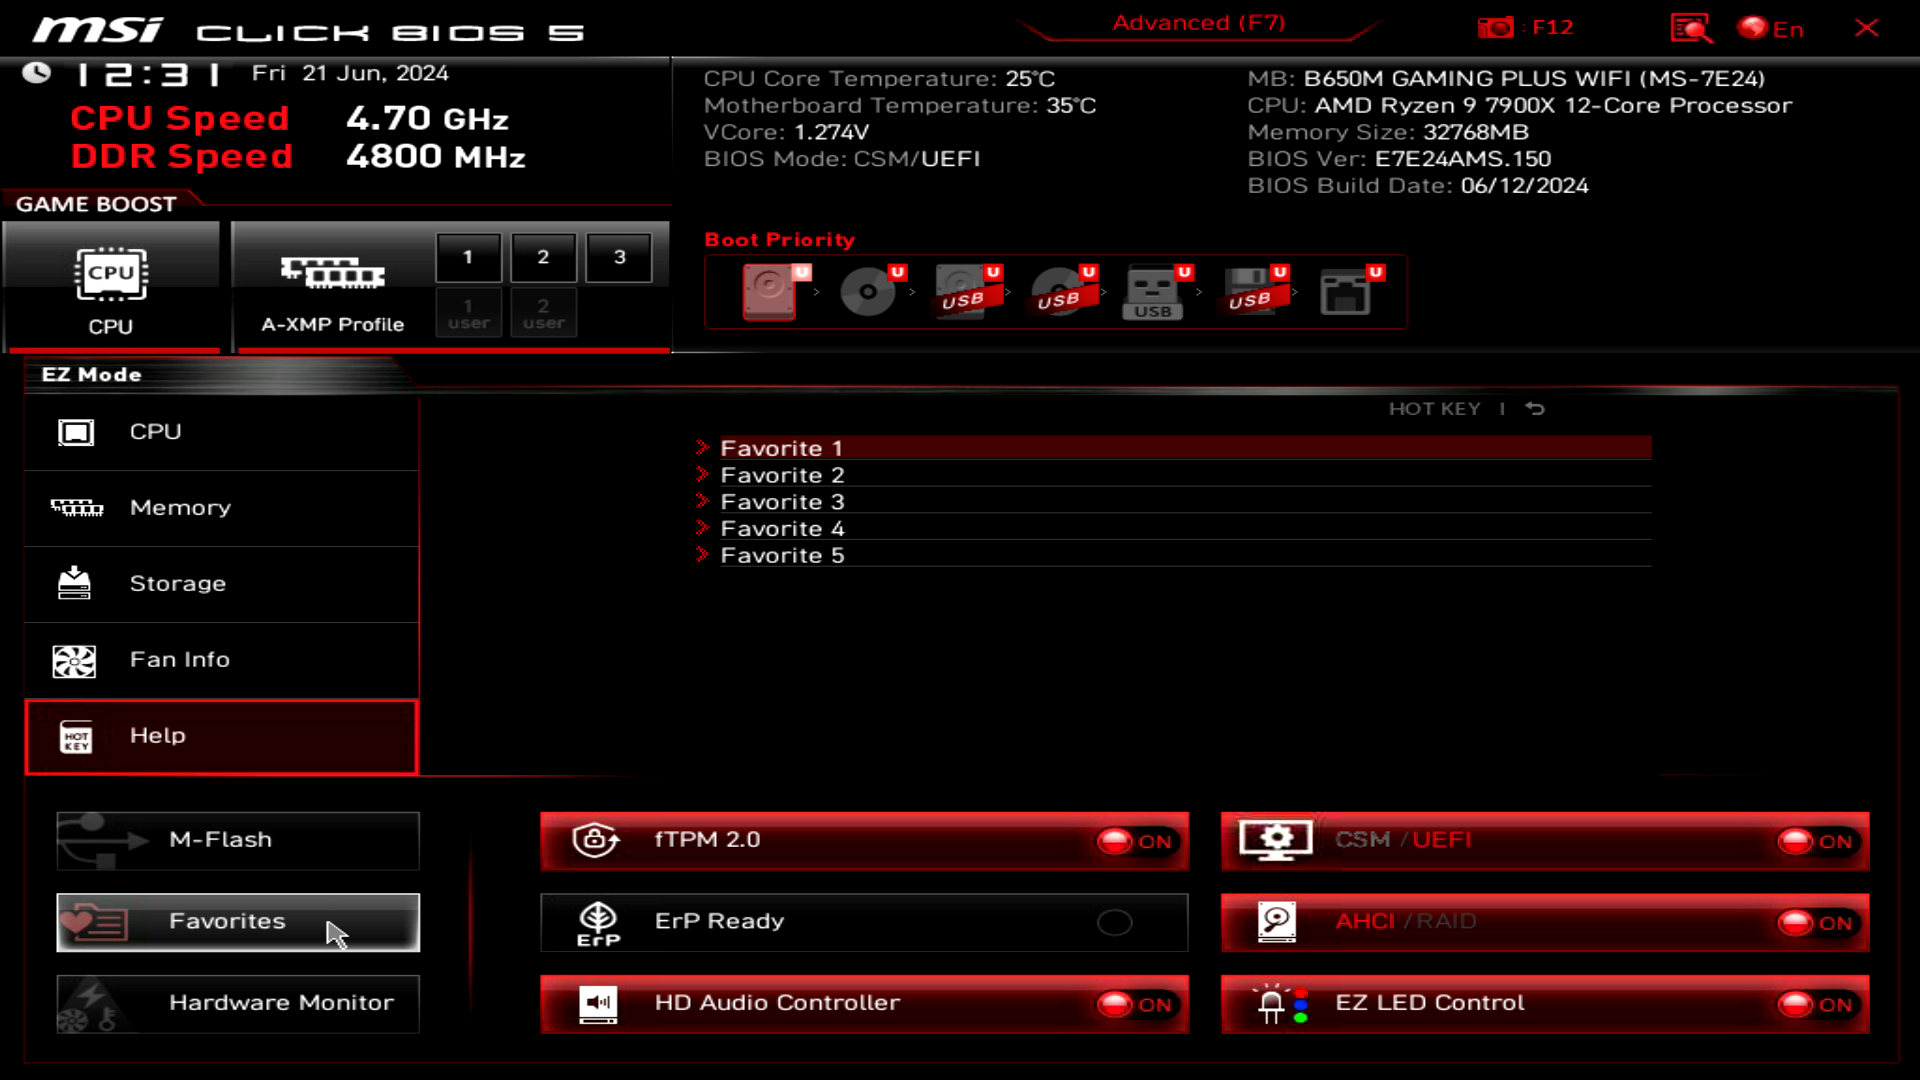Select A-XMP user profile 2
Image resolution: width=1920 pixels, height=1080 pixels.
coord(543,313)
